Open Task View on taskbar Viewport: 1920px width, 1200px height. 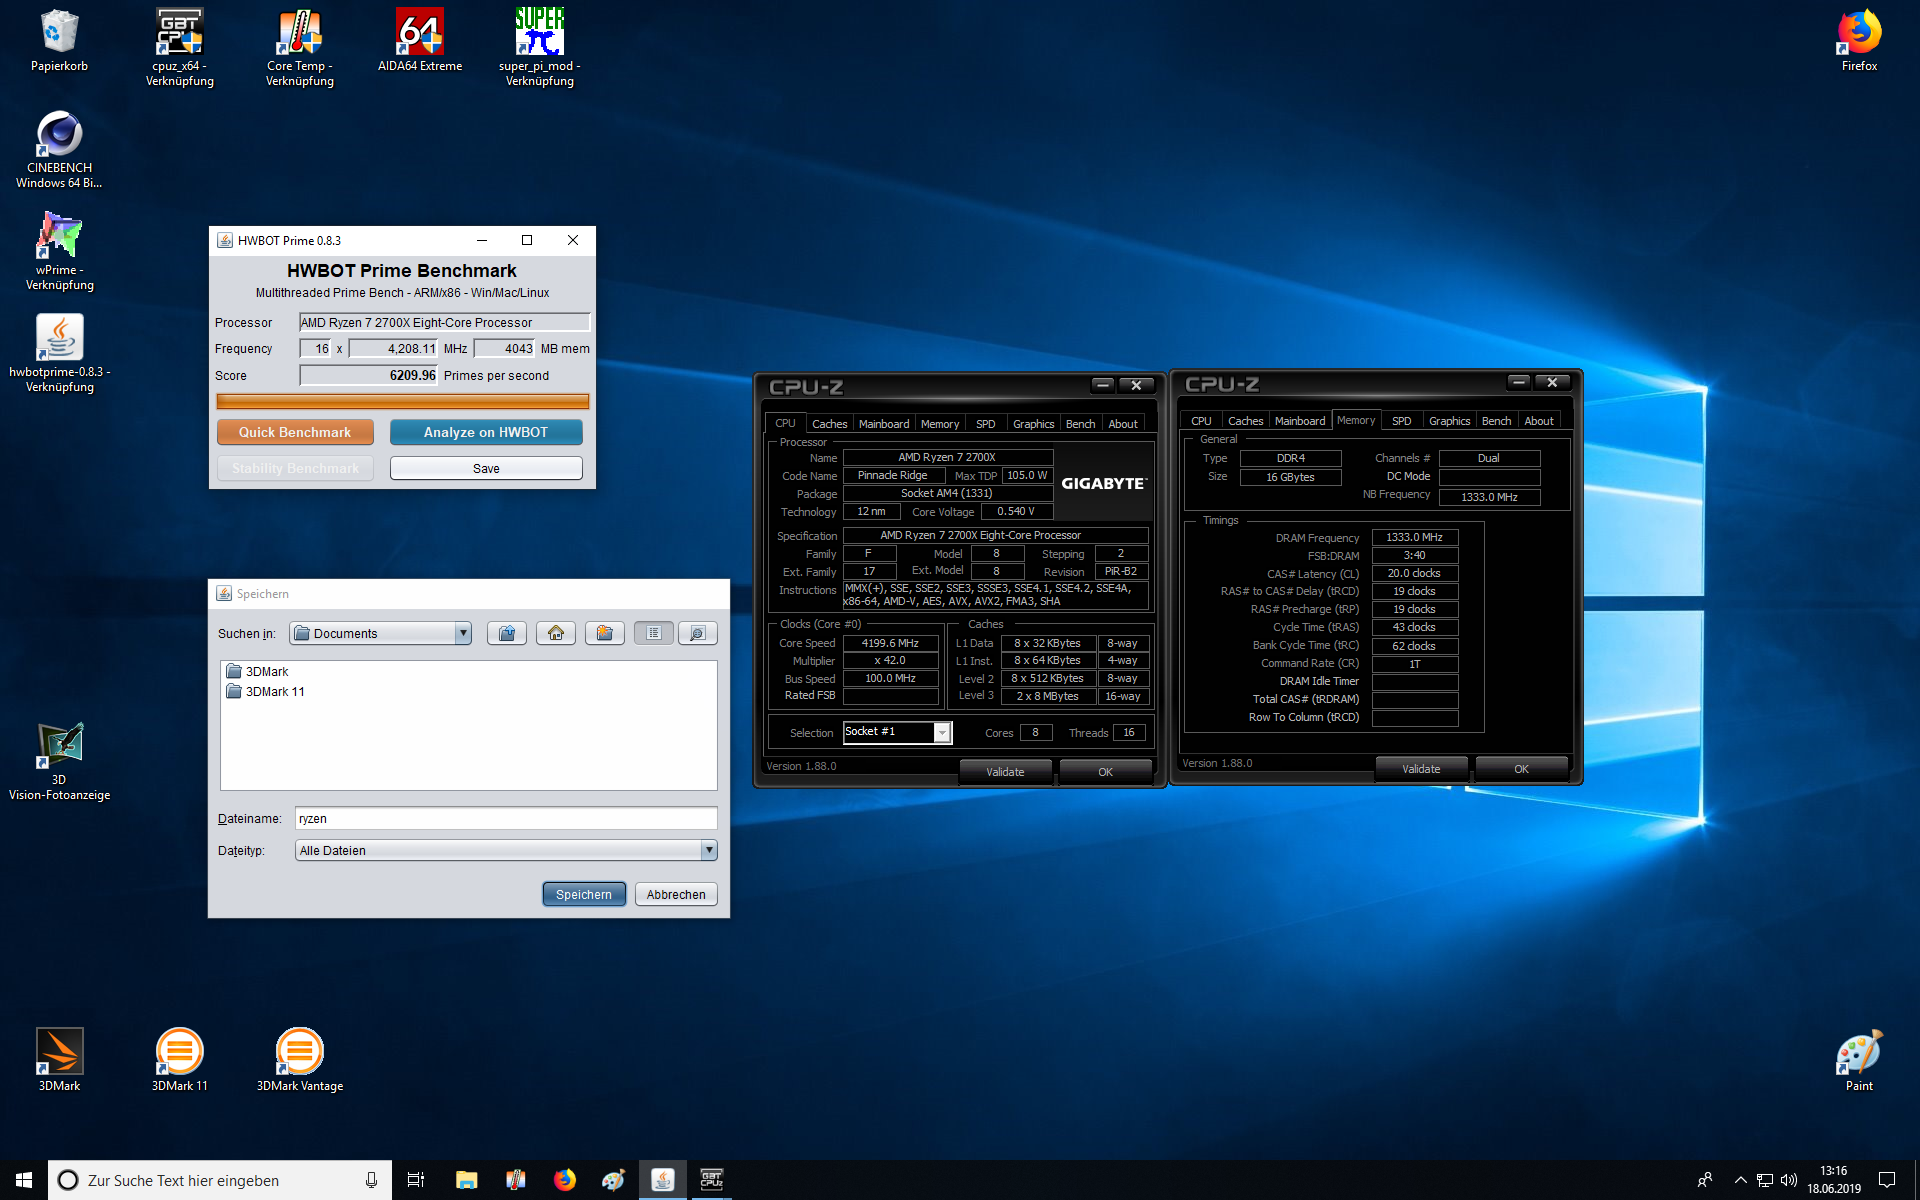tap(416, 1180)
